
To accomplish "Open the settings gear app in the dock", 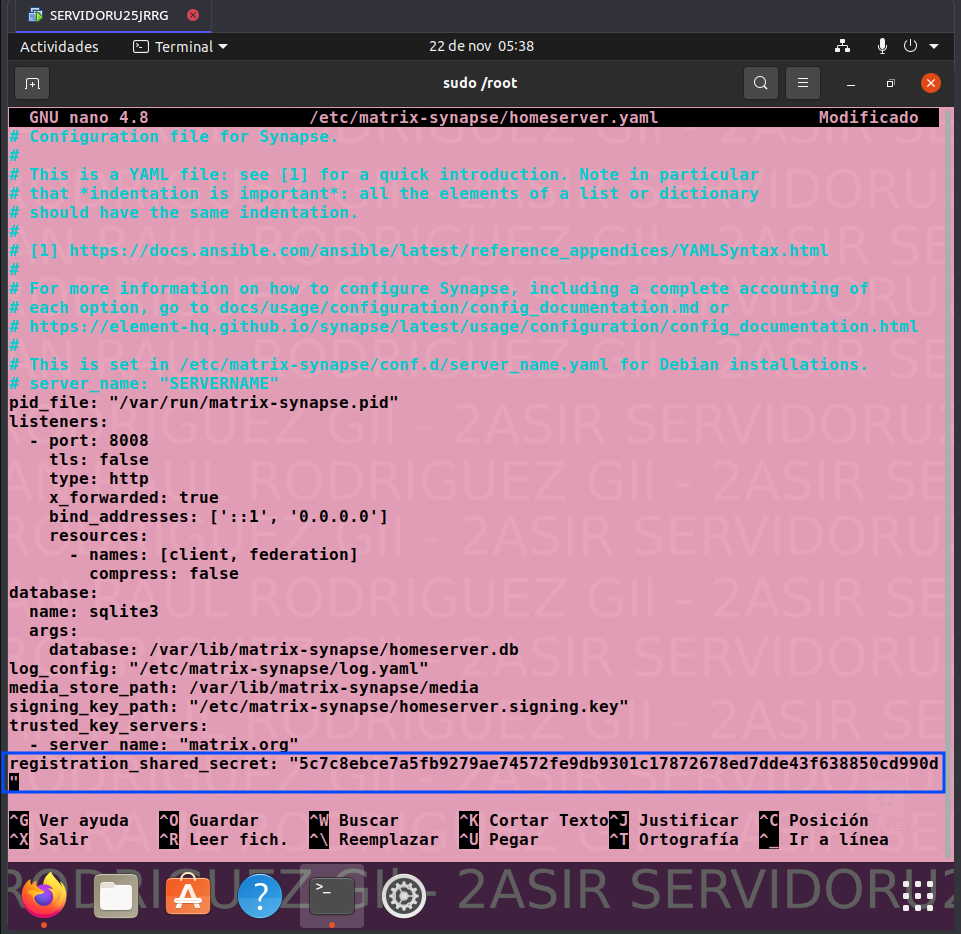I will pos(404,896).
